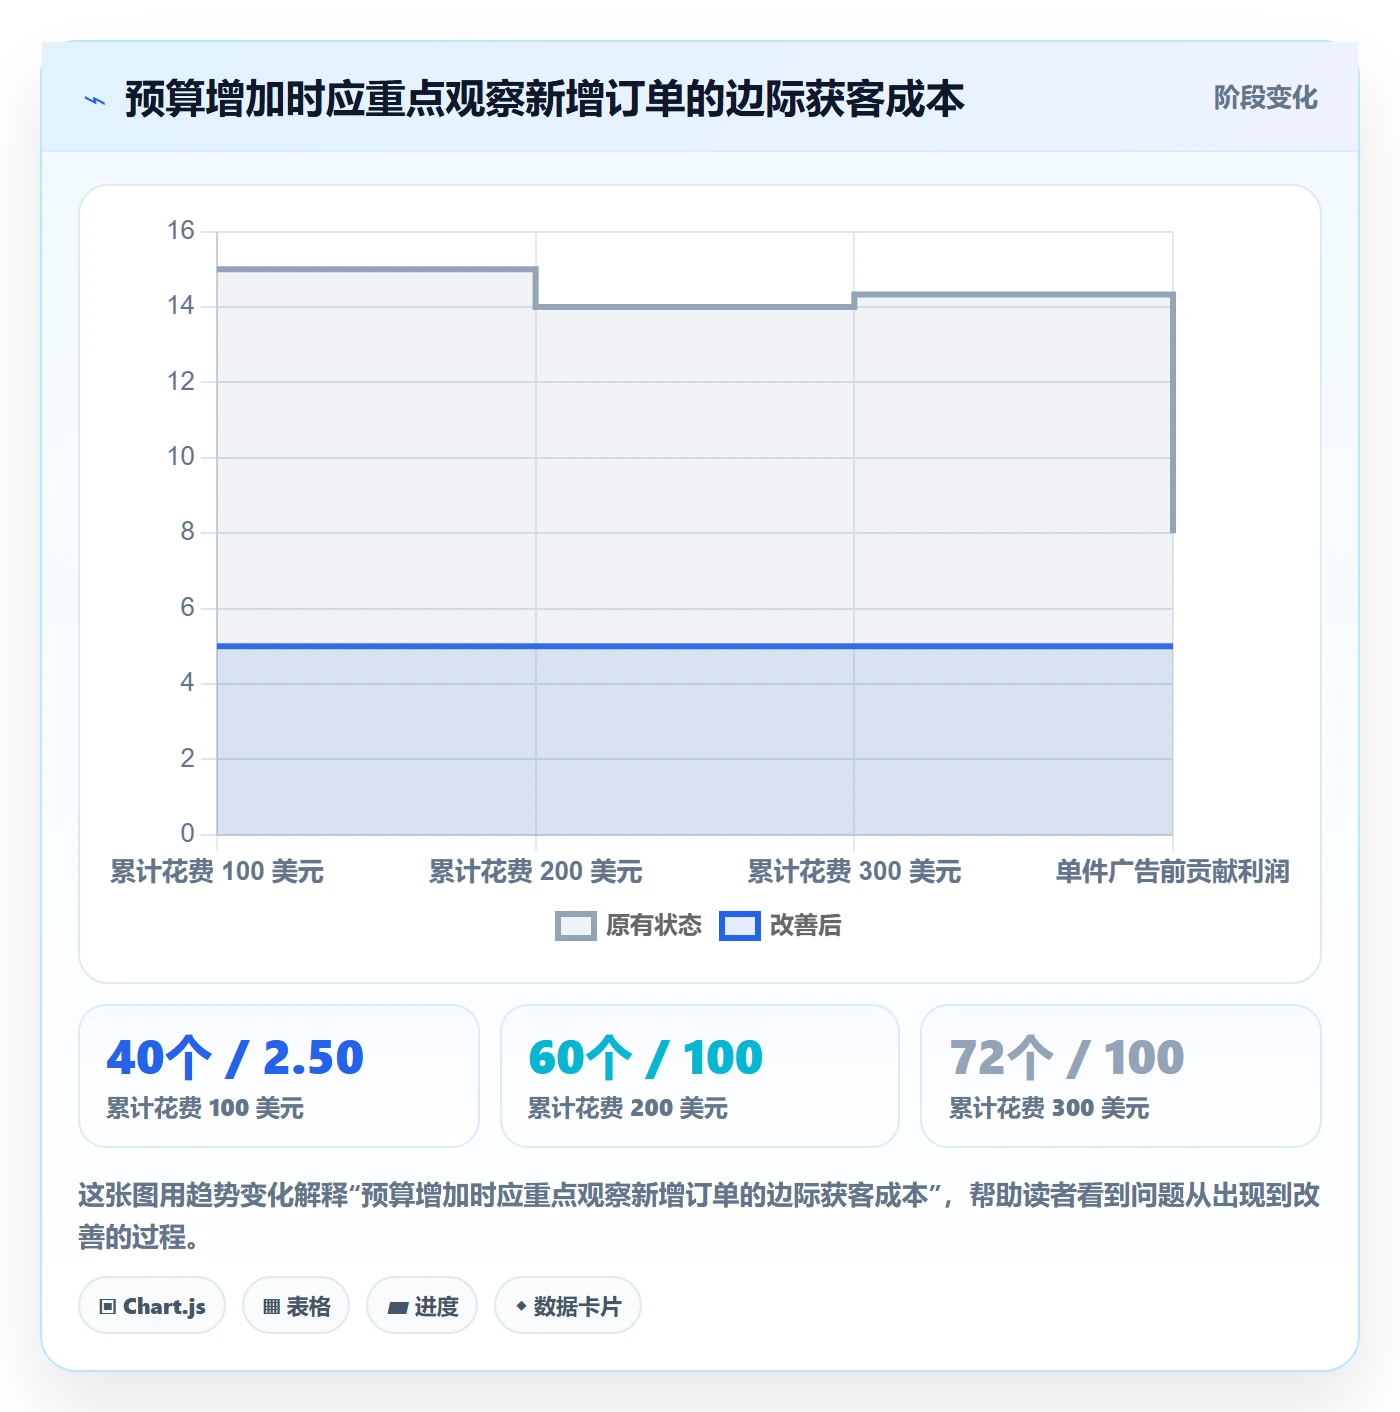Click the card title 预算增加时应重点观察新增订单的边际获客成本
This screenshot has height=1412, width=1400.
click(544, 99)
